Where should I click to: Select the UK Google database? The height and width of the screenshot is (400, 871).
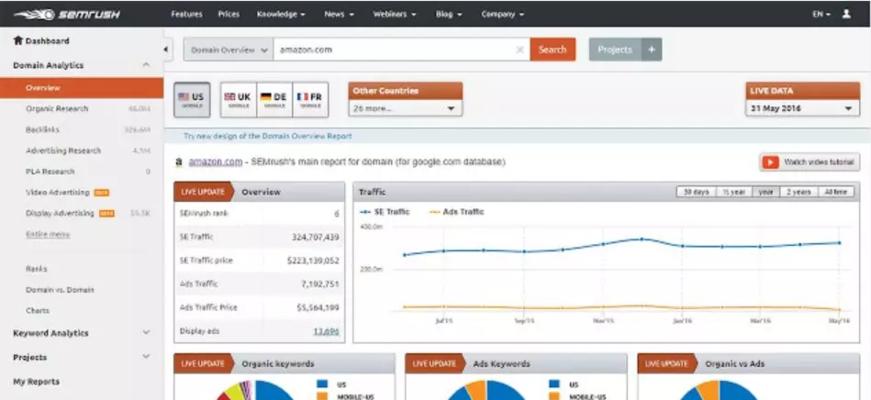click(x=238, y=100)
